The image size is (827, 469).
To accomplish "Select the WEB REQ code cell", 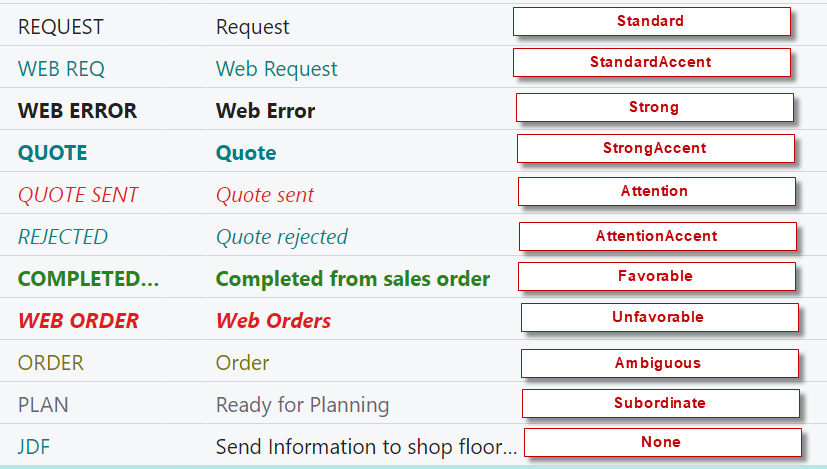I will [x=61, y=69].
